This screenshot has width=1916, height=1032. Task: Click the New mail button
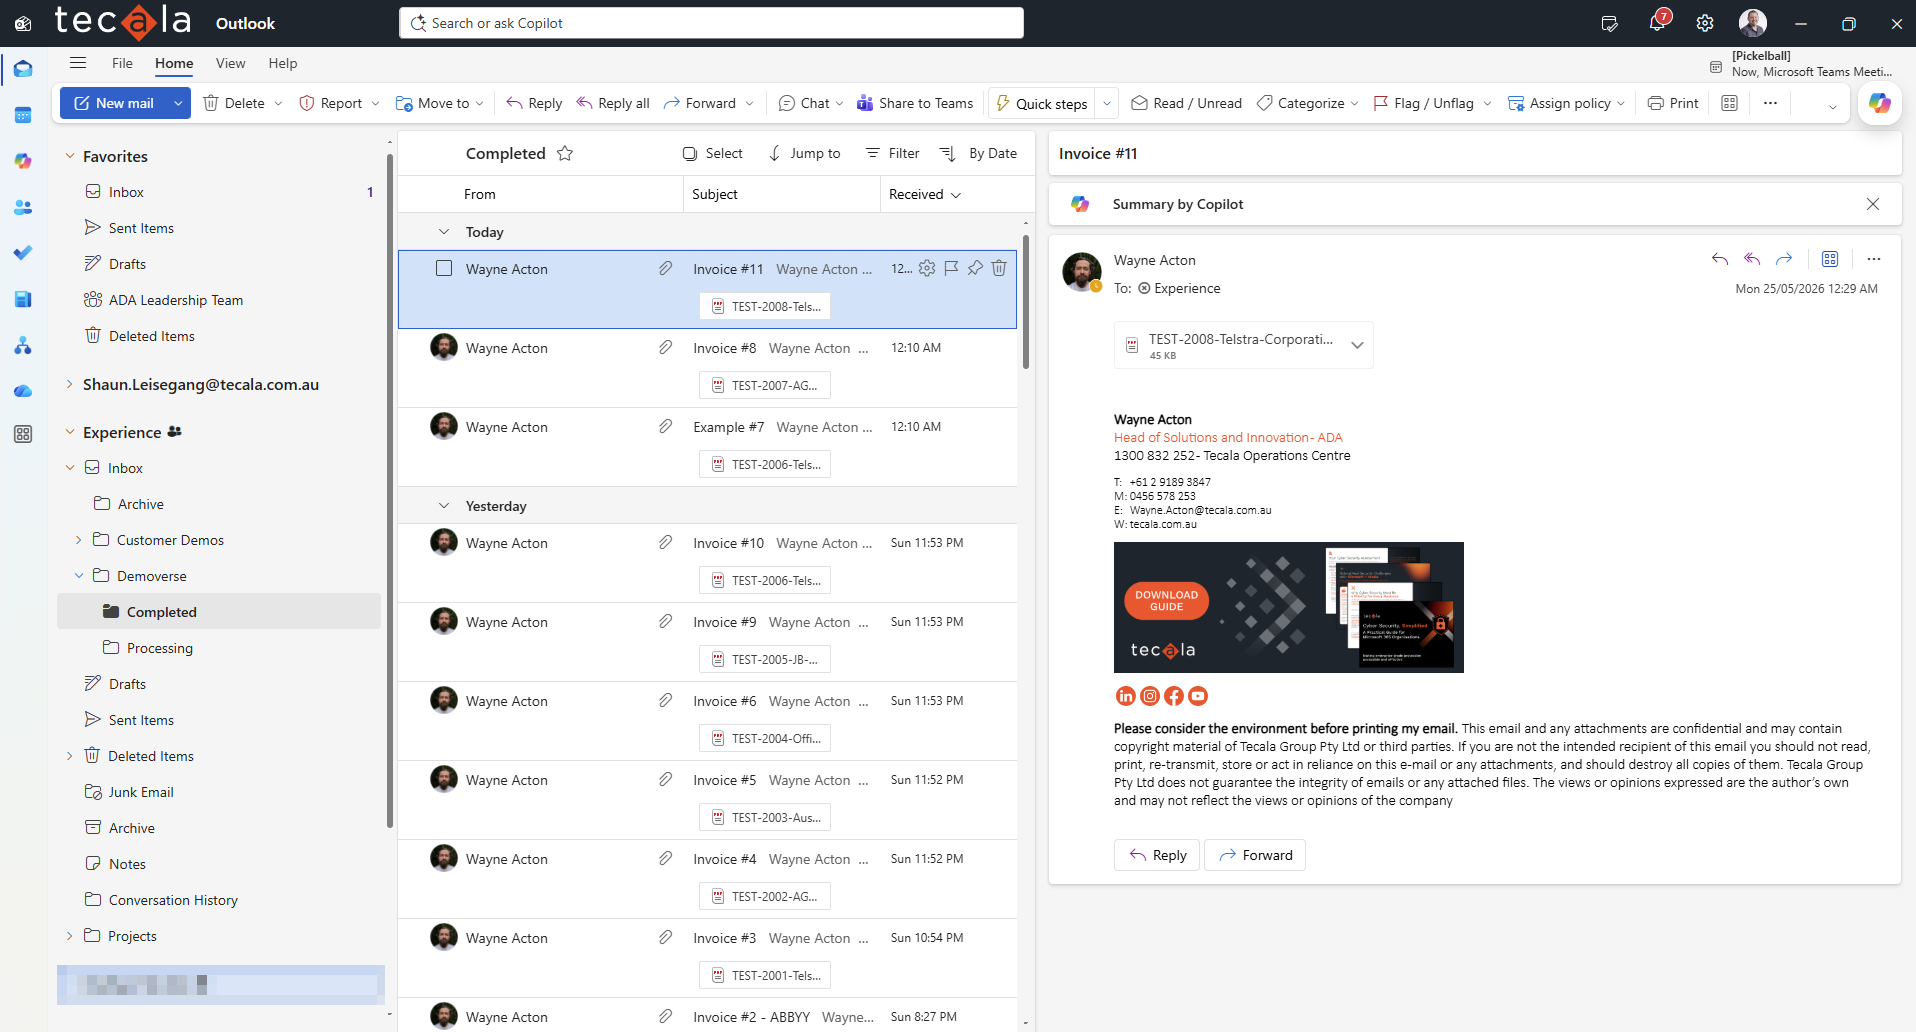113,103
